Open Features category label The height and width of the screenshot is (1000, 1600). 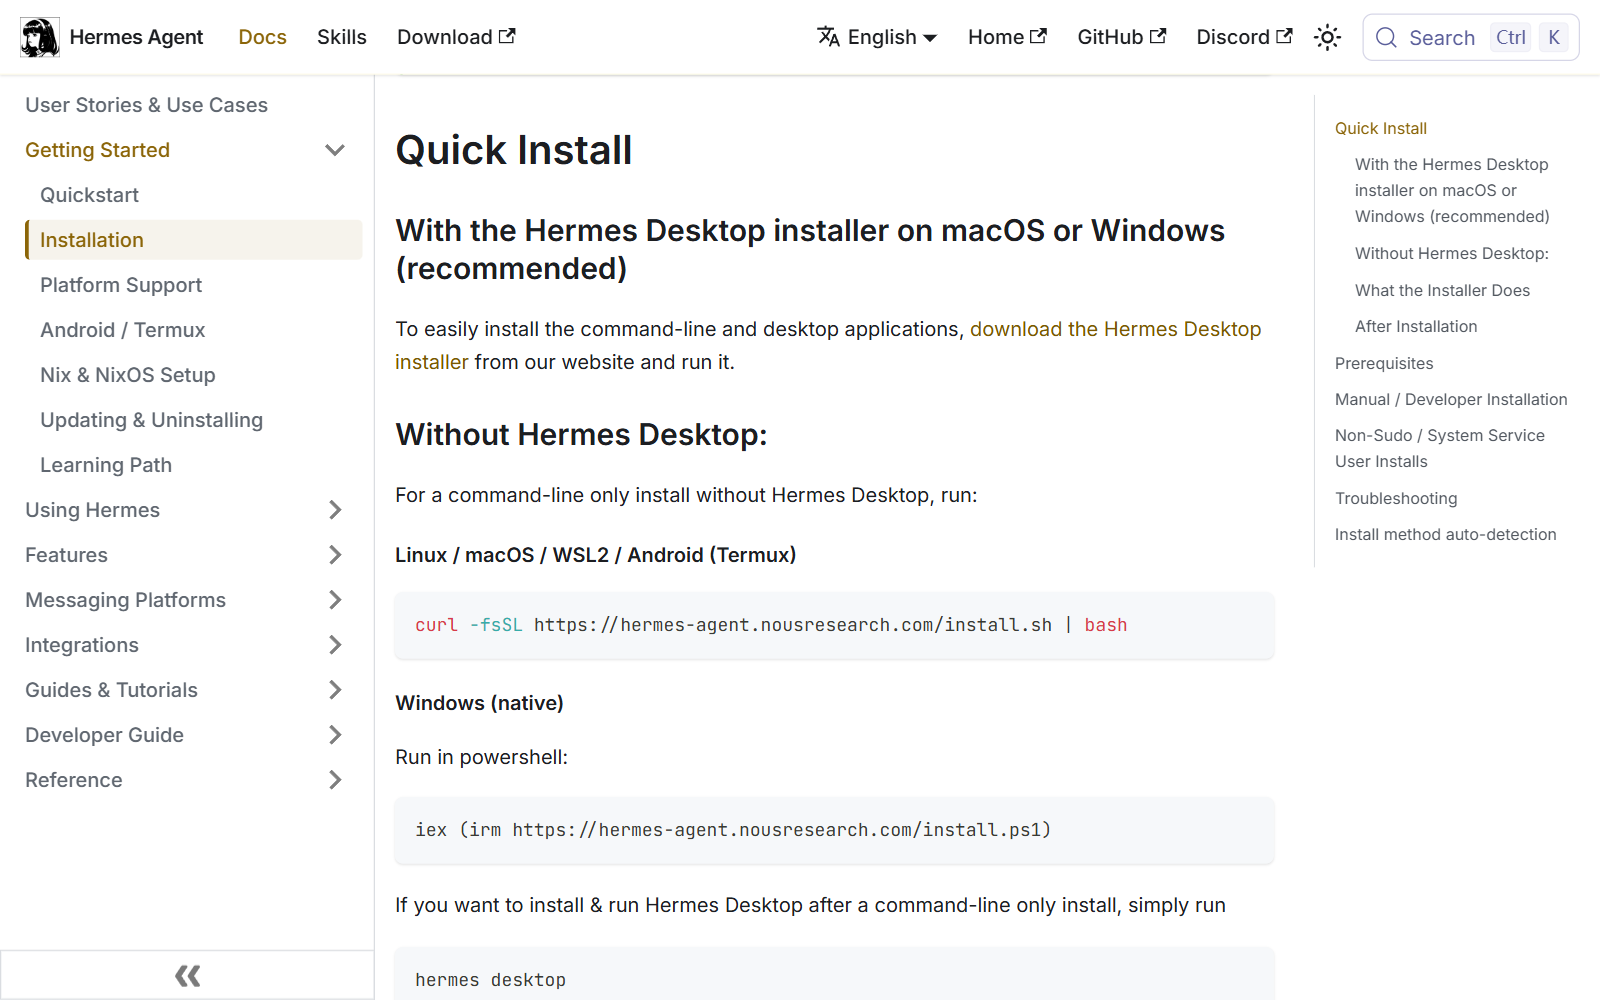pyautogui.click(x=66, y=555)
